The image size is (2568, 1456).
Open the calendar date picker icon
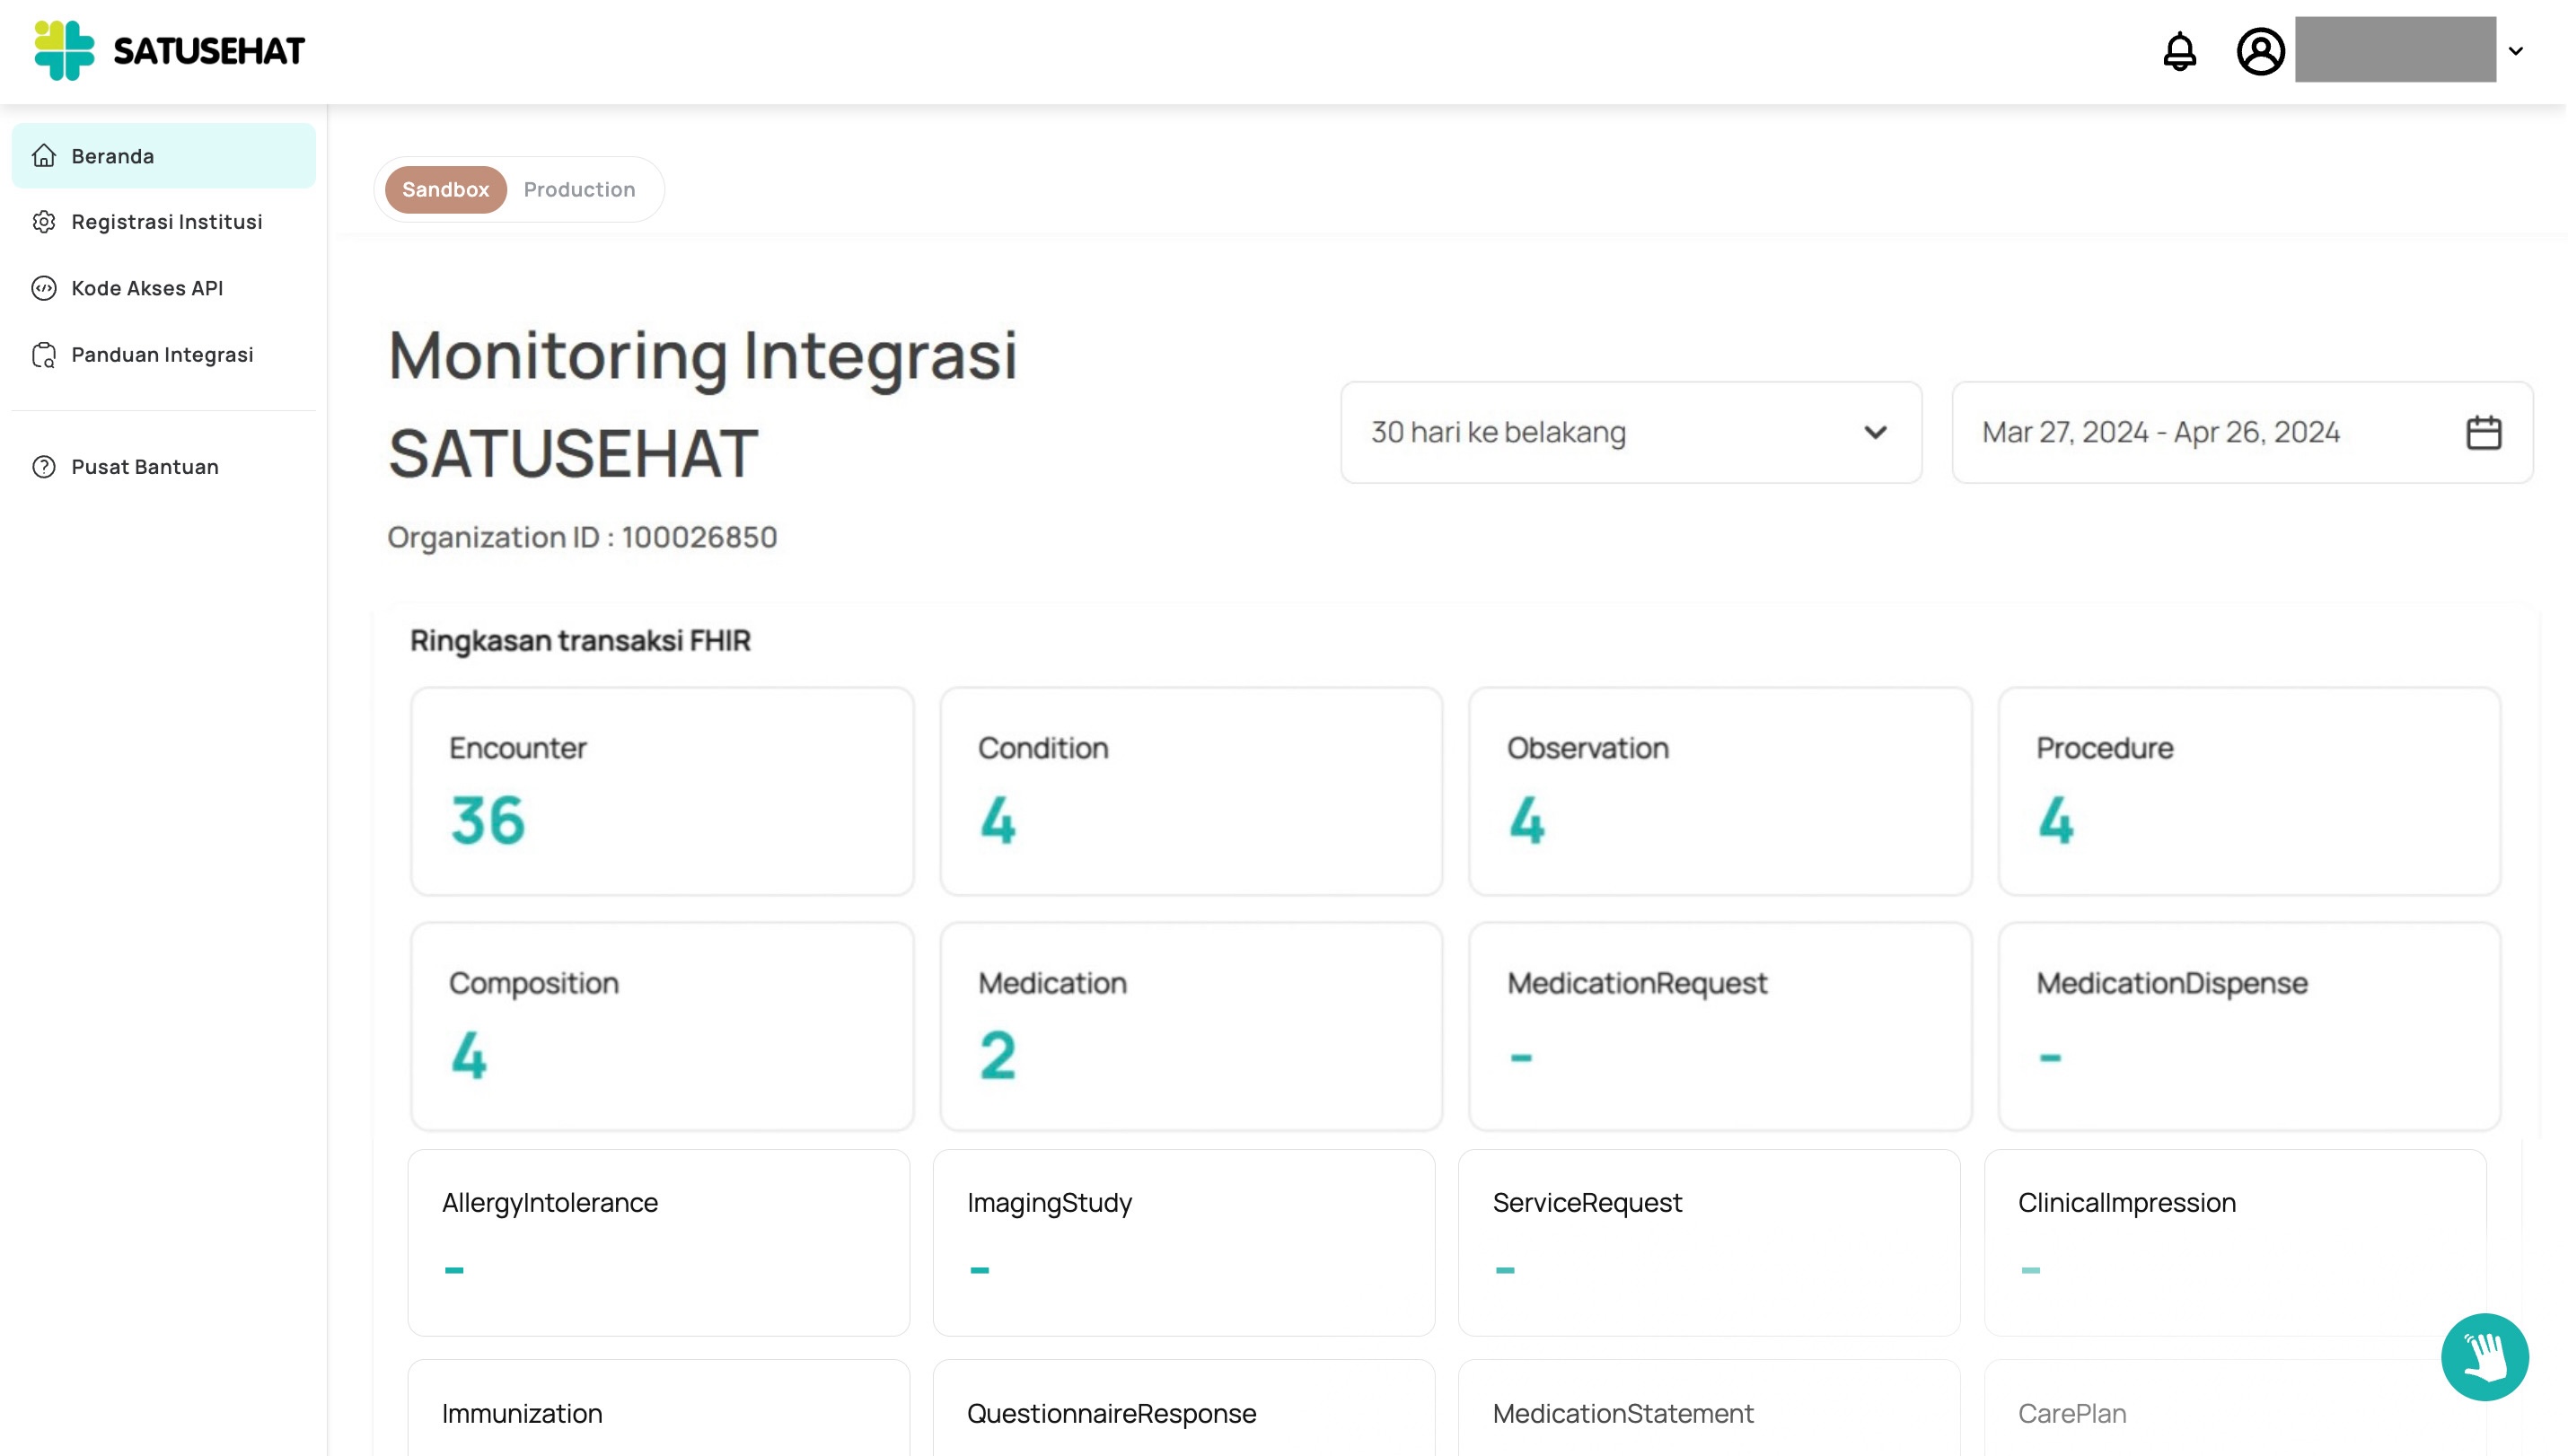click(2483, 432)
